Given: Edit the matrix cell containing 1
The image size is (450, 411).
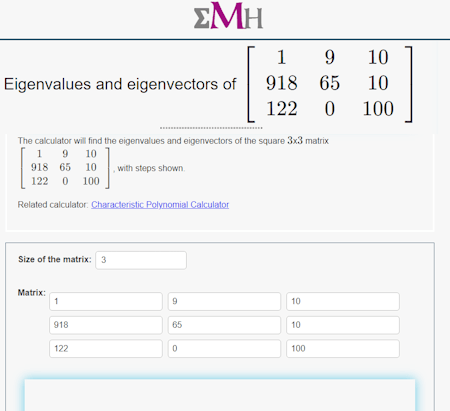Looking at the screenshot, I should click(x=106, y=301).
